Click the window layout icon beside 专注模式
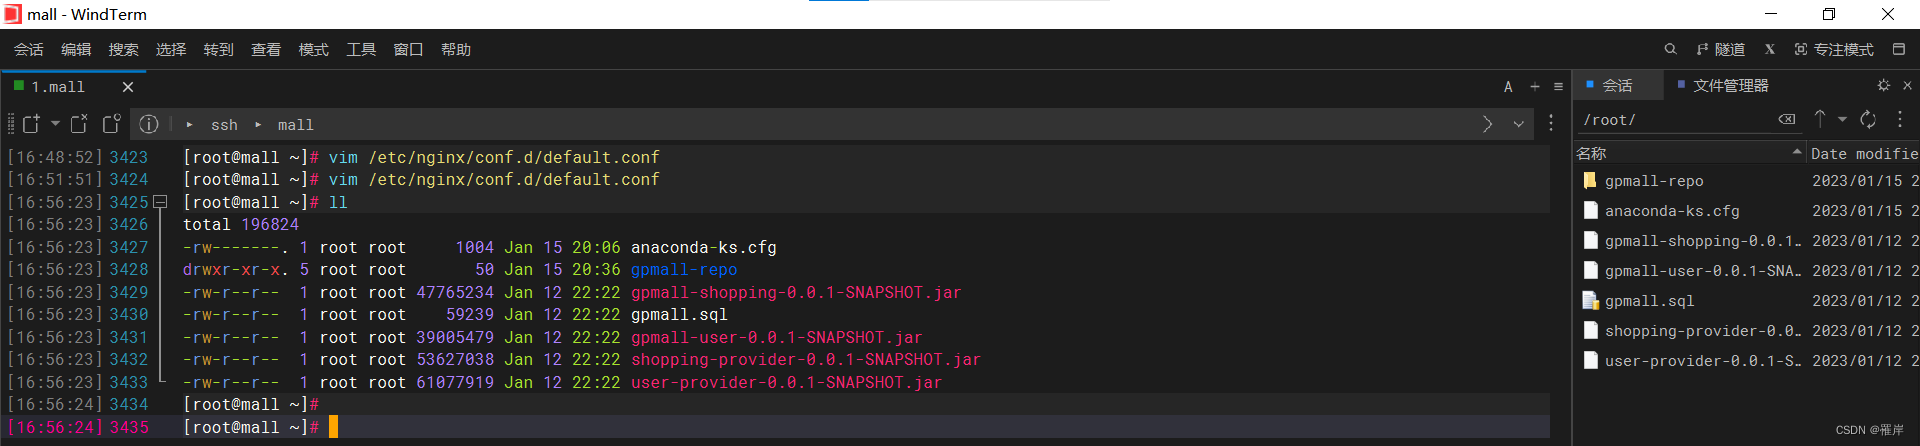Screen dimensions: 1920x446 pos(1899,49)
